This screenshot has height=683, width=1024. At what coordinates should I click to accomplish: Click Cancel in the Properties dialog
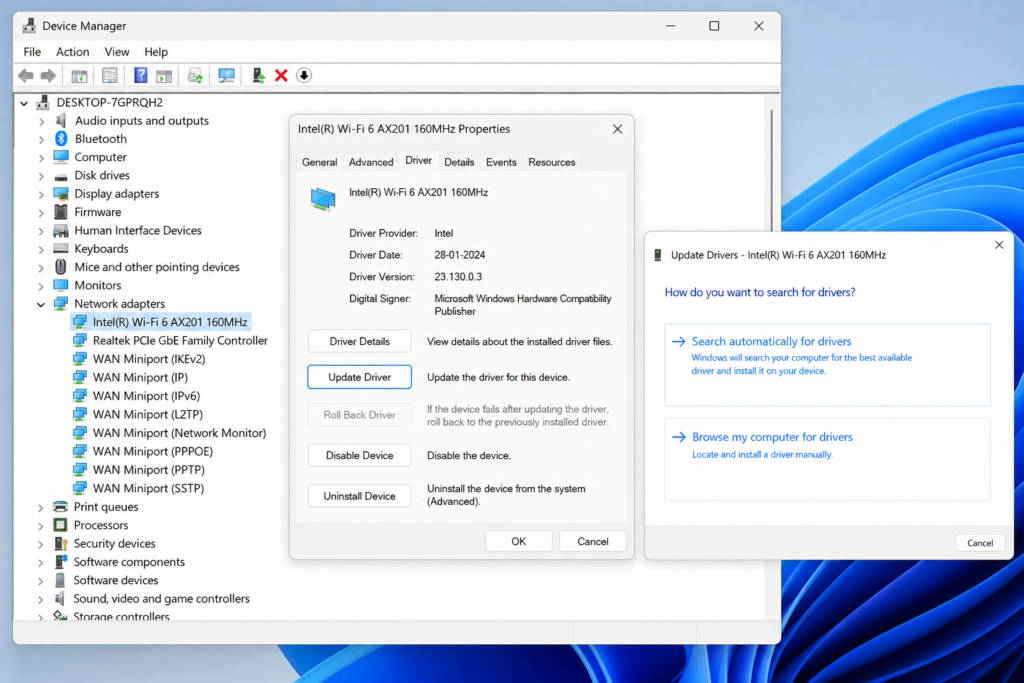coord(592,541)
